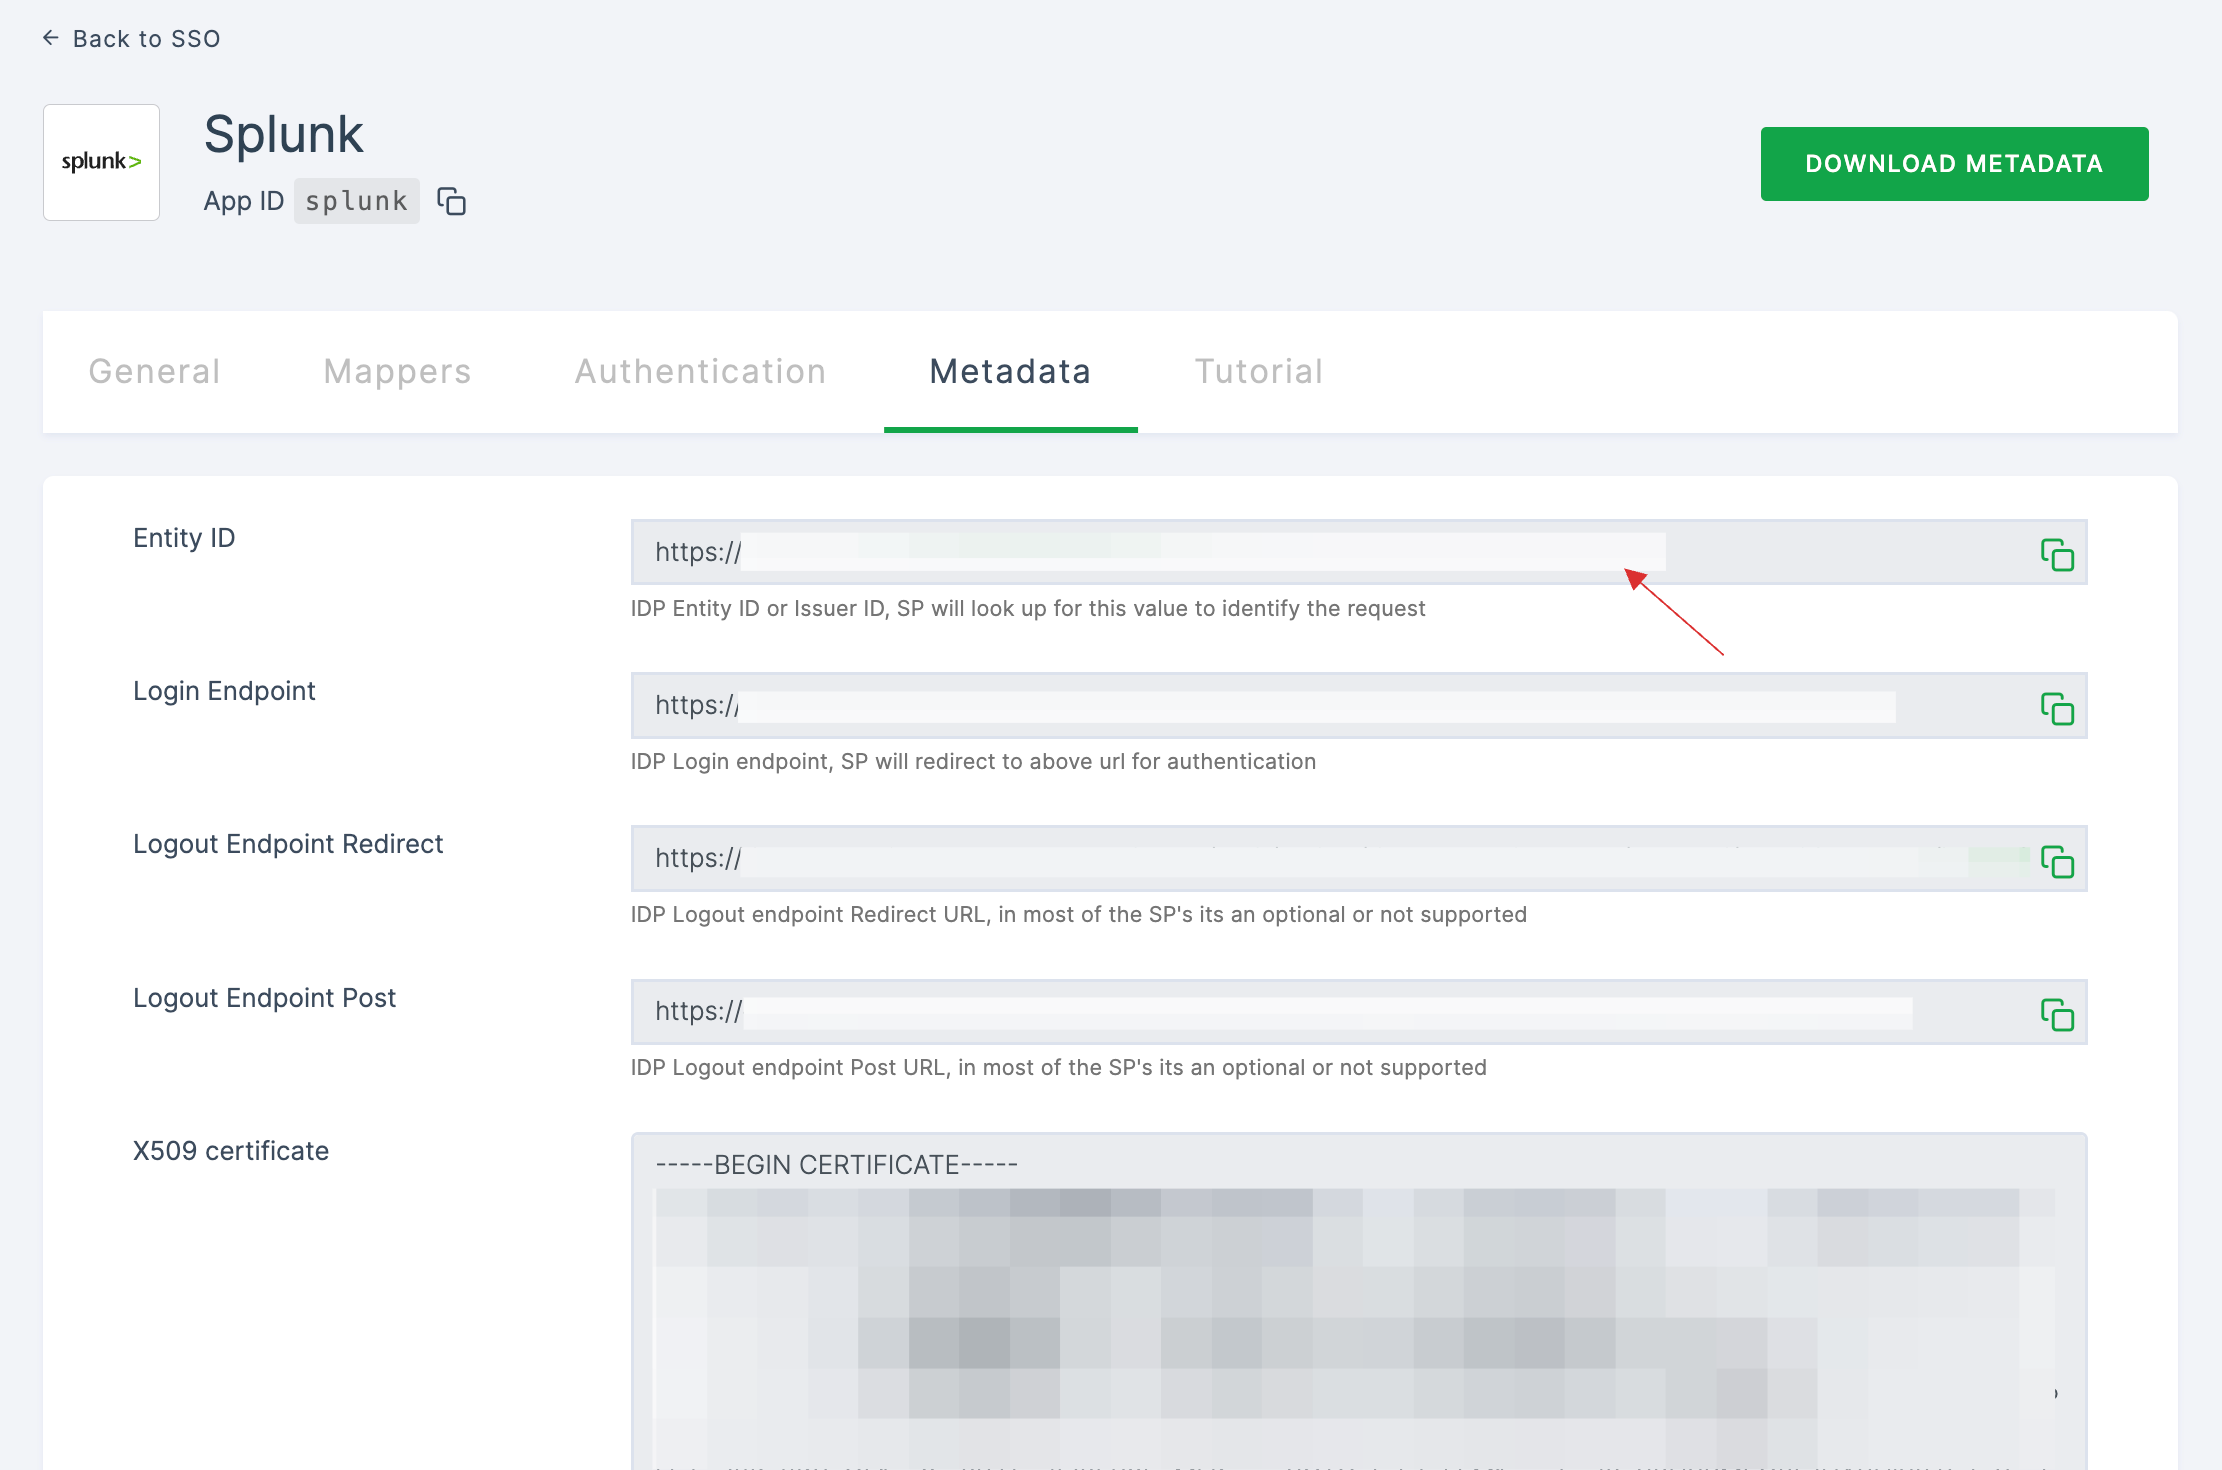Click the copy icon next to Logout Endpoint Redirect
The image size is (2222, 1470).
click(2055, 861)
